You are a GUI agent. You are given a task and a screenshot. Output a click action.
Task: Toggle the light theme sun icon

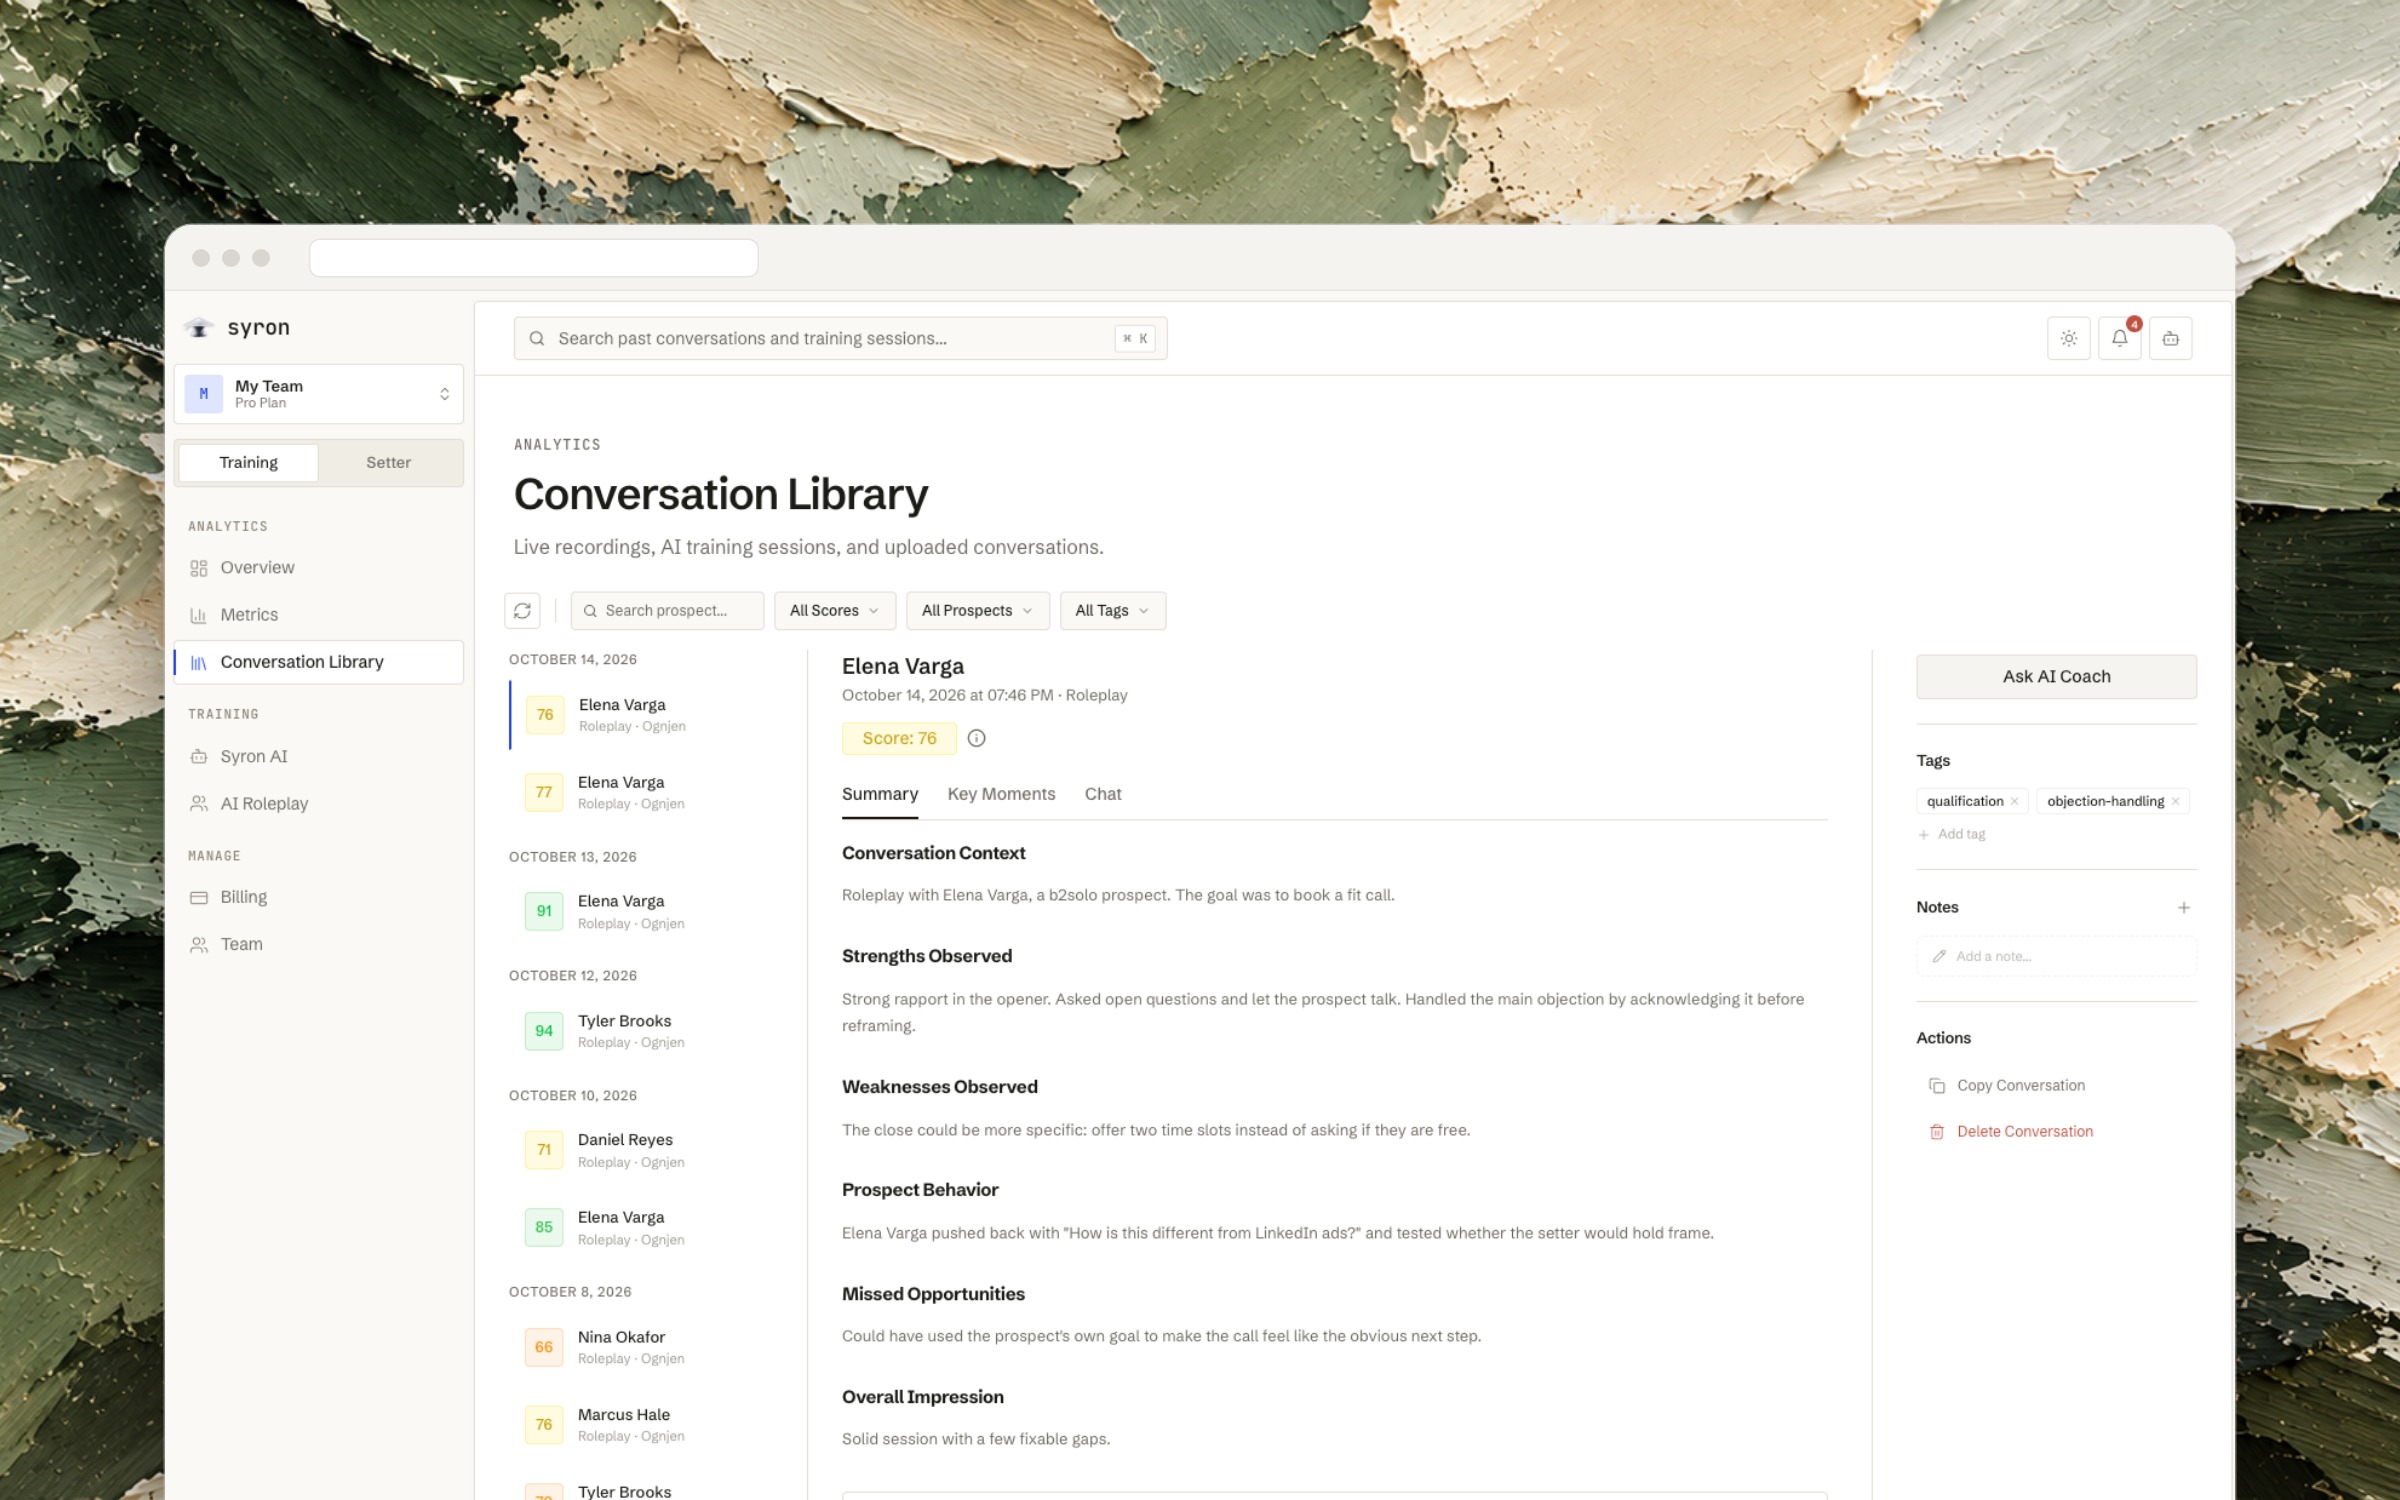(x=2069, y=338)
